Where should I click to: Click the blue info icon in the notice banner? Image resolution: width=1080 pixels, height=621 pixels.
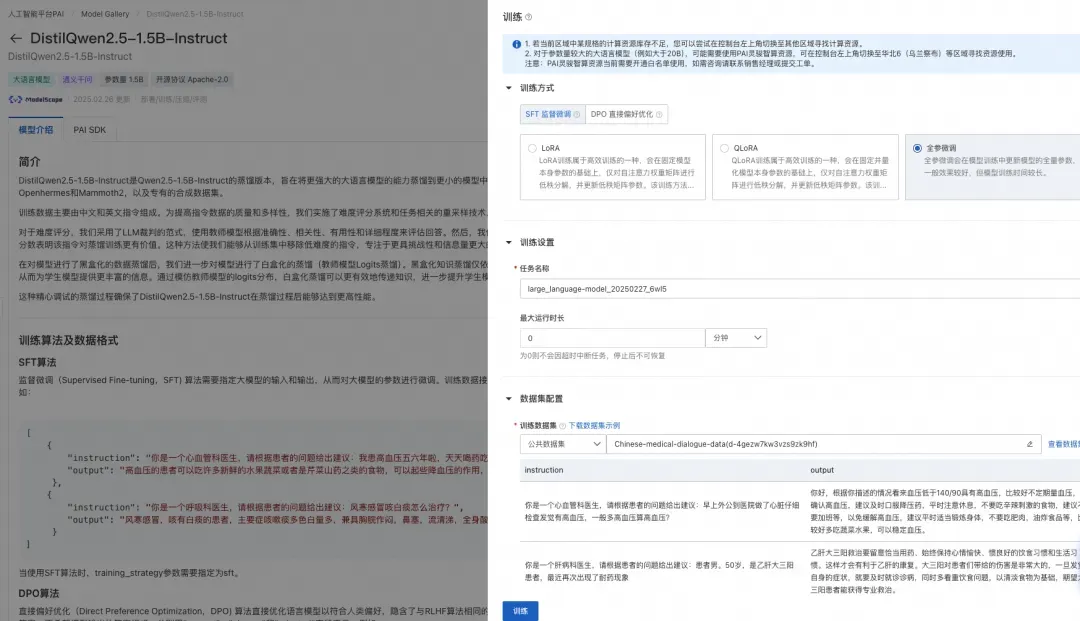point(516,44)
